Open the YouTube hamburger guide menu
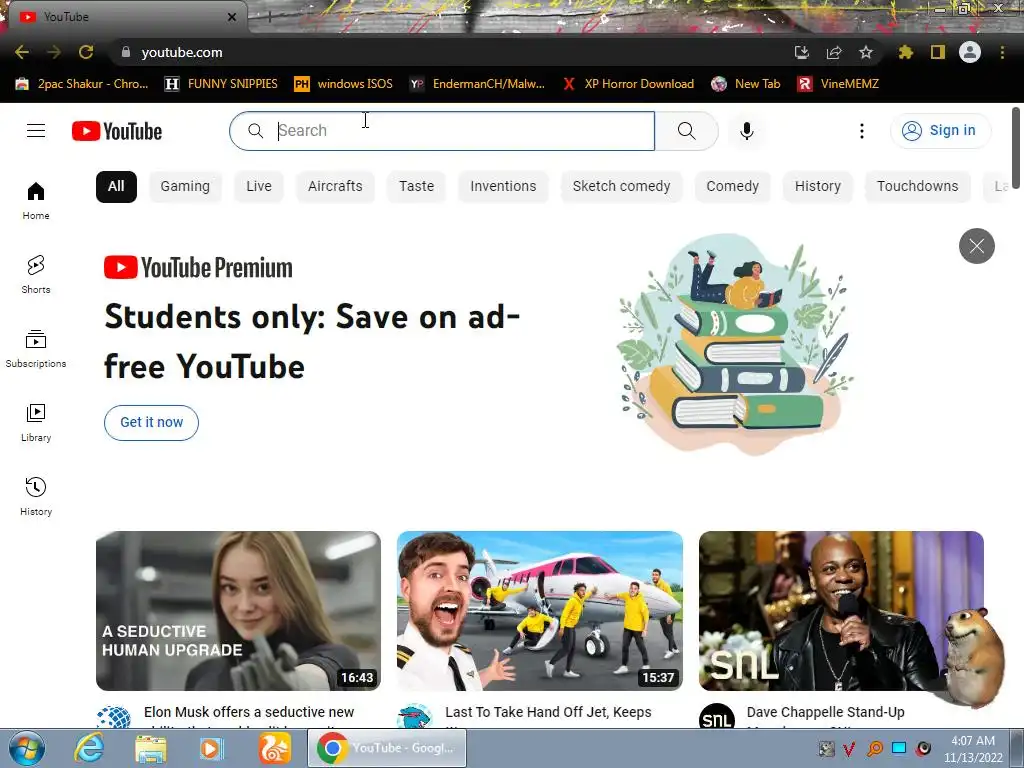 [x=36, y=131]
